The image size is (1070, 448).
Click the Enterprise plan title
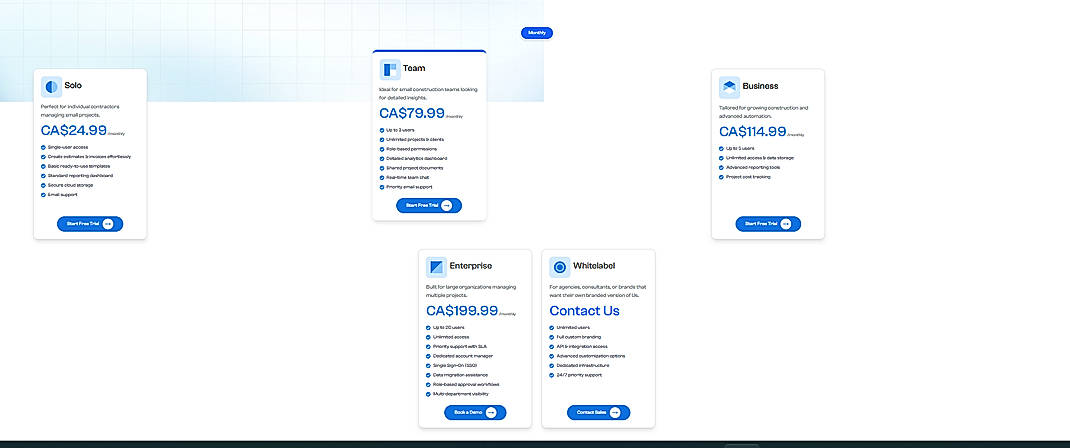[471, 266]
